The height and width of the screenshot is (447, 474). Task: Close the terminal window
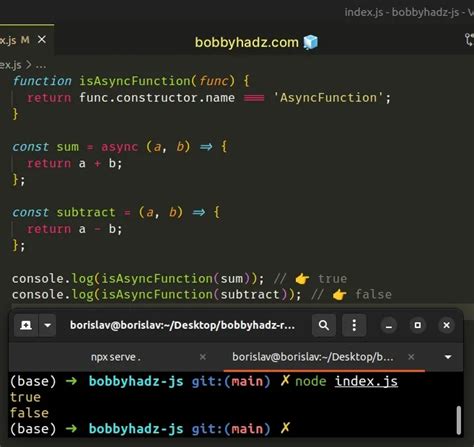pyautogui.click(x=446, y=325)
